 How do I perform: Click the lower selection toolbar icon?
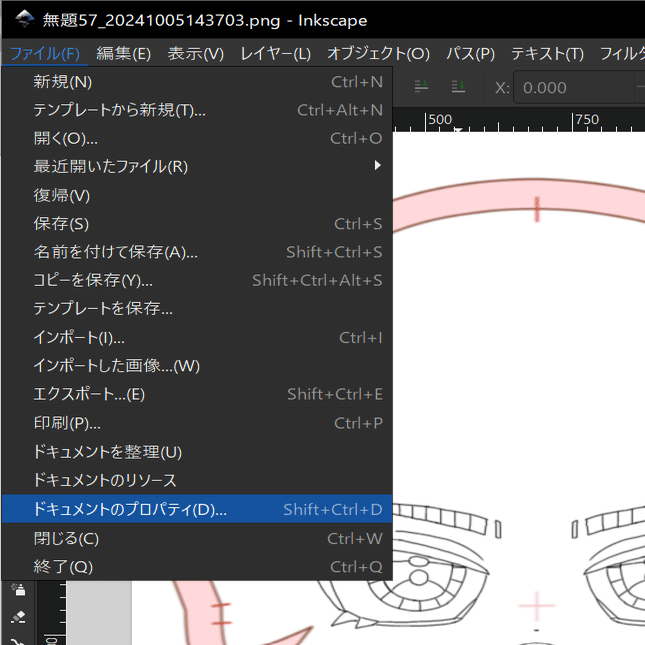point(458,86)
